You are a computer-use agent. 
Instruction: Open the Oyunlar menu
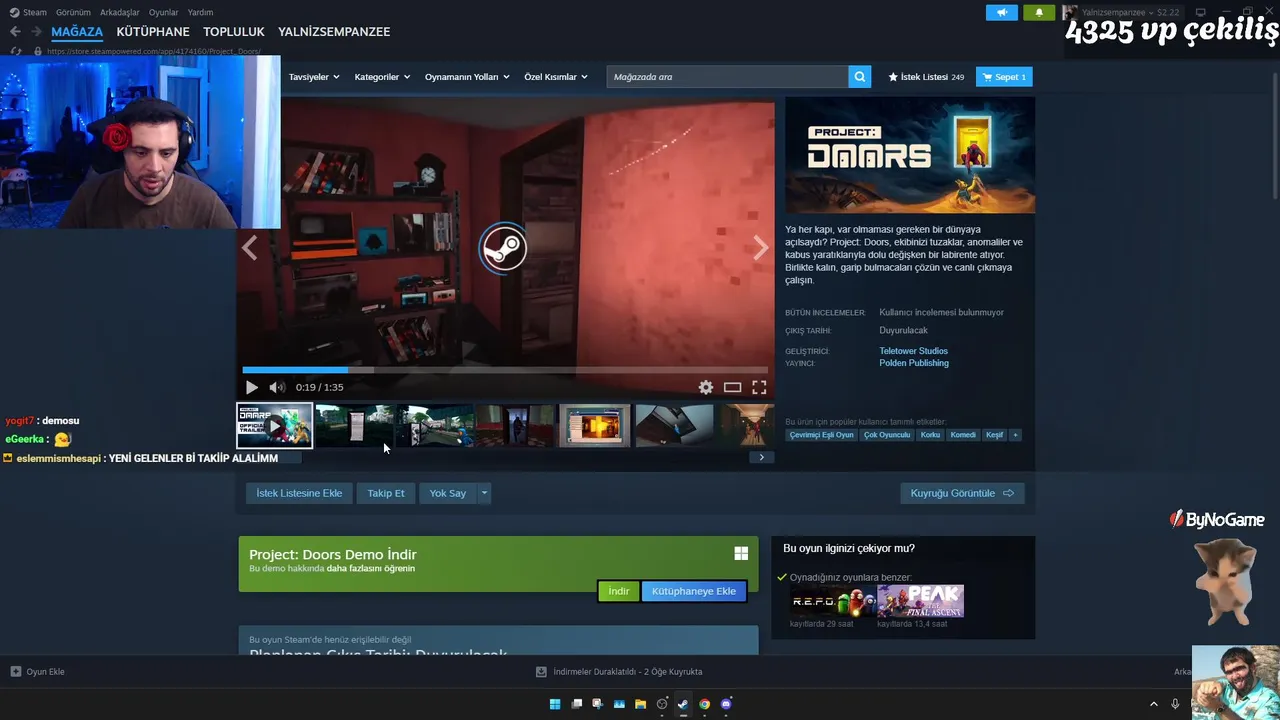click(163, 12)
